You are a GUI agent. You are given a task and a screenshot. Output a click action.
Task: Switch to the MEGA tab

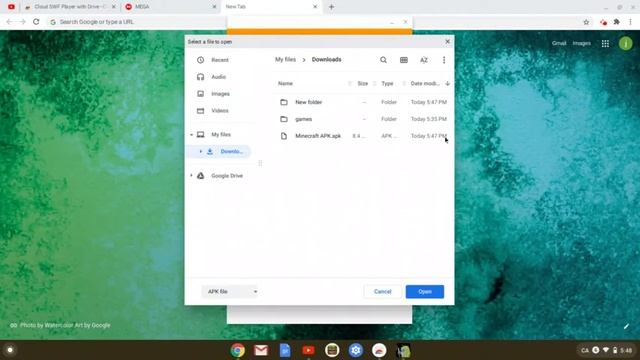[170, 7]
